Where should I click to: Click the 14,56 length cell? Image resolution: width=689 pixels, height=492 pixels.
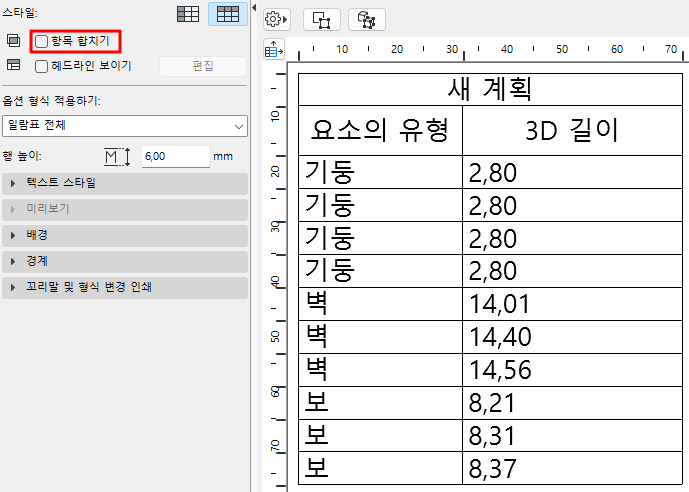[x=572, y=370]
